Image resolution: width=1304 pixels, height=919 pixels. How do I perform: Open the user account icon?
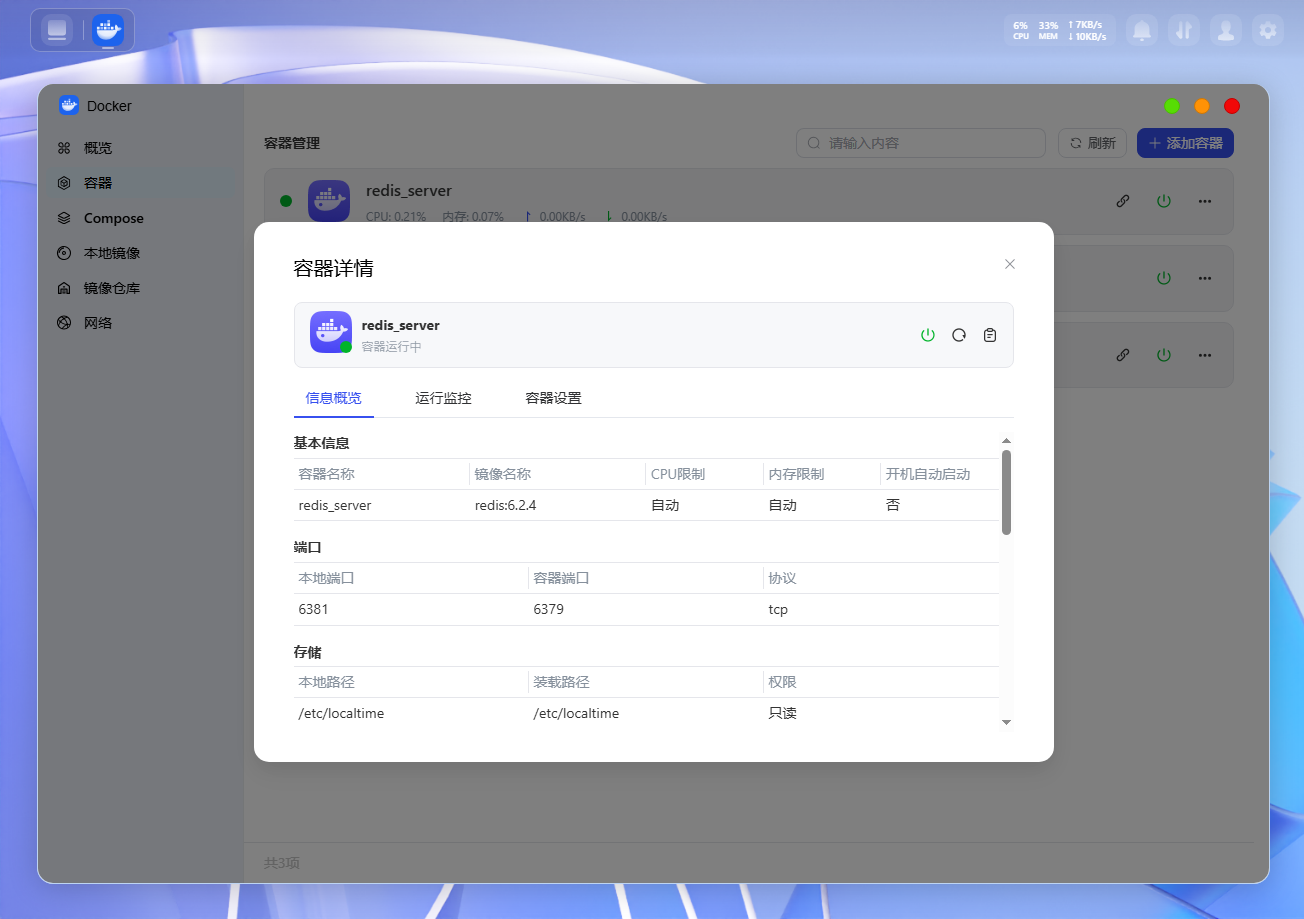(1226, 30)
